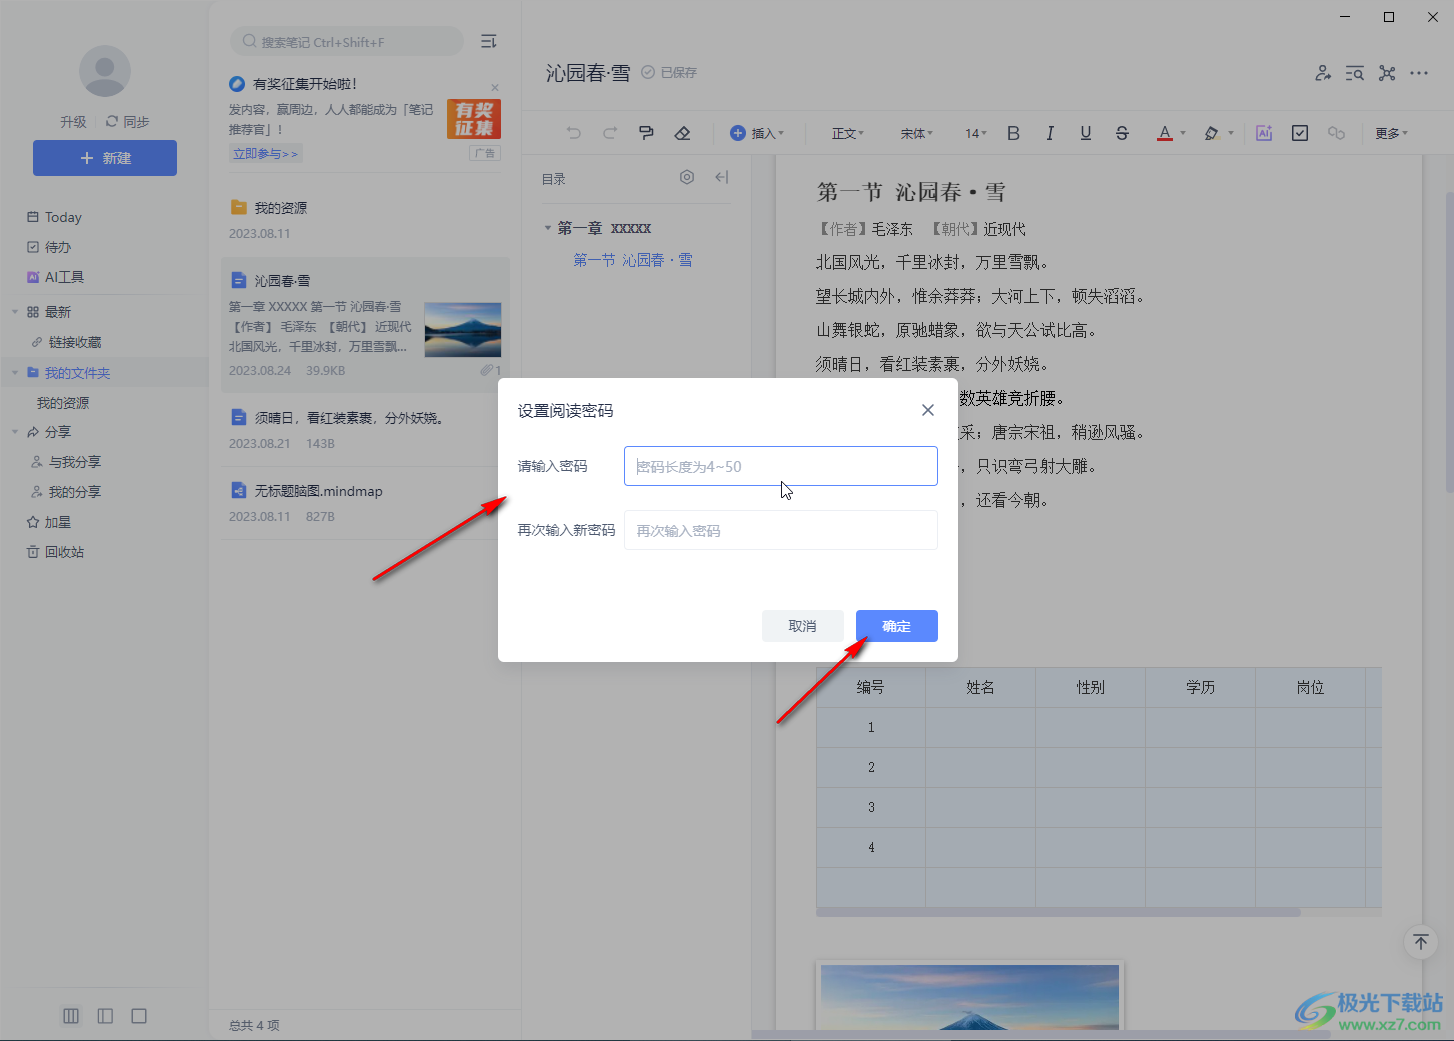Image resolution: width=1454 pixels, height=1041 pixels.
Task: Click the redo arrow in toolbar
Action: 610,133
